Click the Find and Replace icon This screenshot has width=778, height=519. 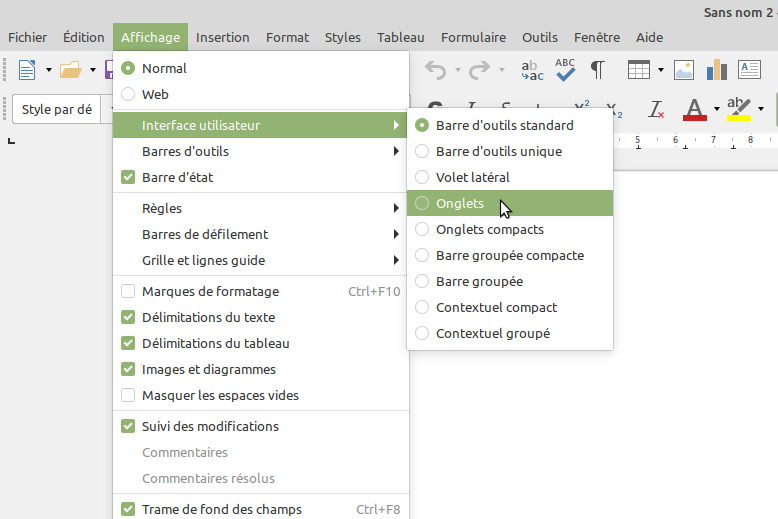[x=532, y=70]
